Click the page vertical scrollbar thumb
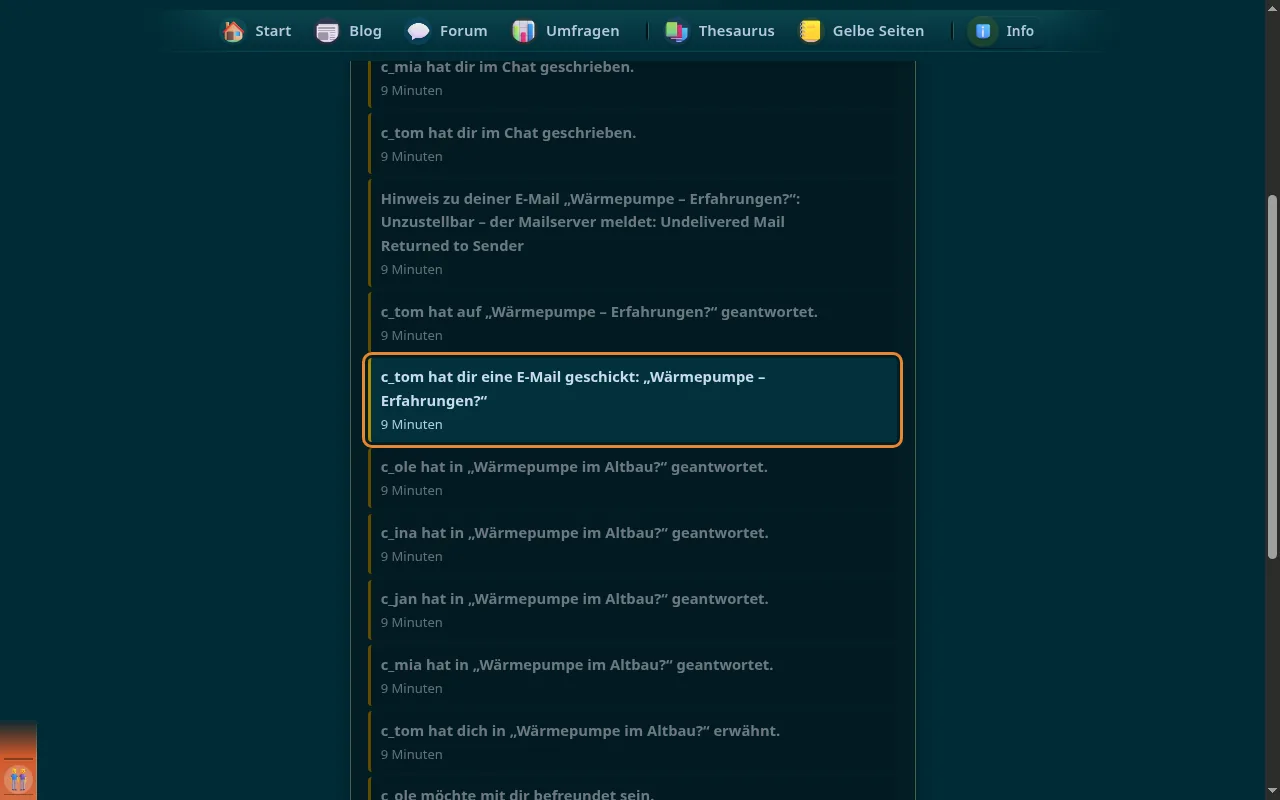Viewport: 1280px width, 800px height. click(1272, 377)
